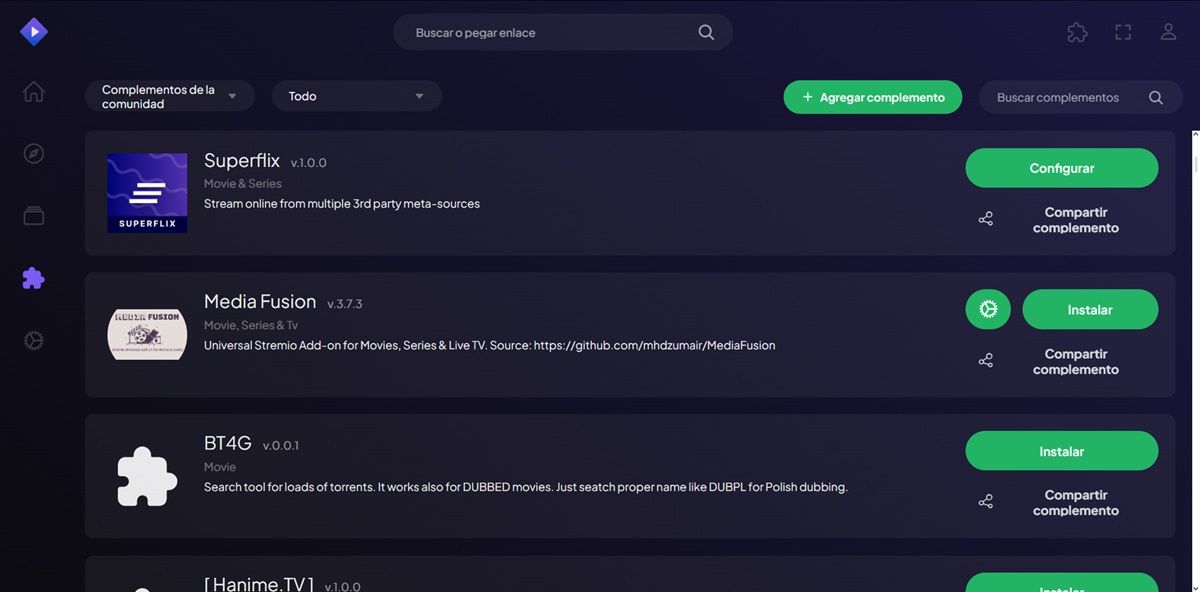Open the Settings gear sidebar icon
Screen dimensions: 1200x592
(x=34, y=341)
